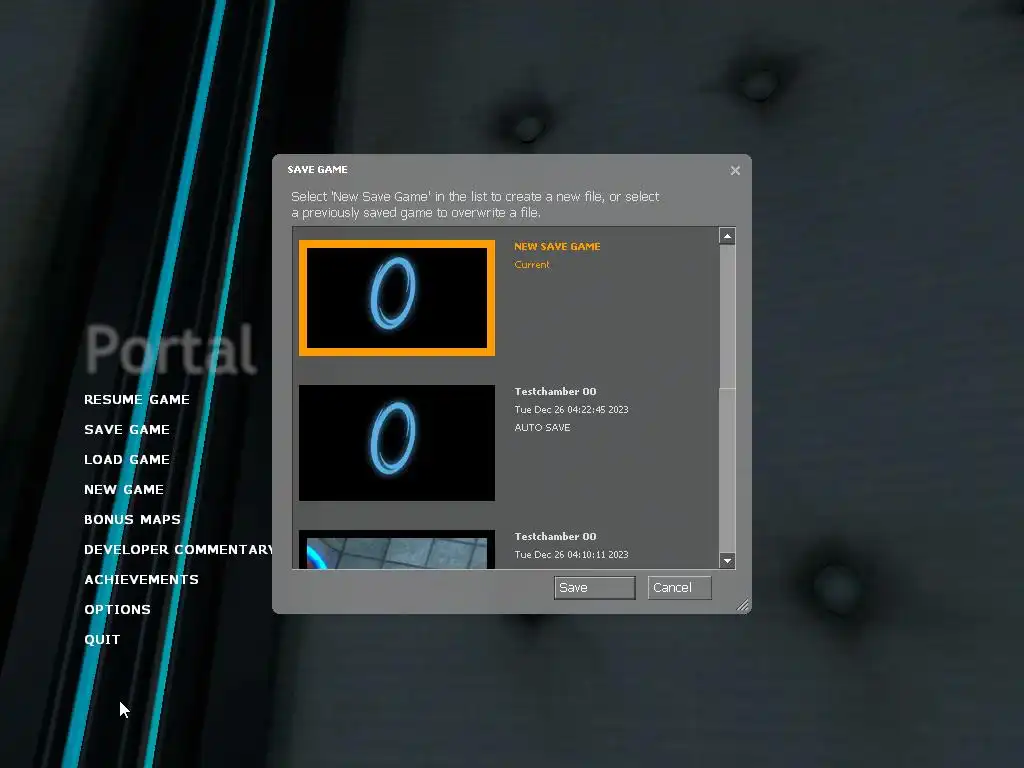Choose Save Game from main menu
This screenshot has width=1024, height=768.
[127, 429]
